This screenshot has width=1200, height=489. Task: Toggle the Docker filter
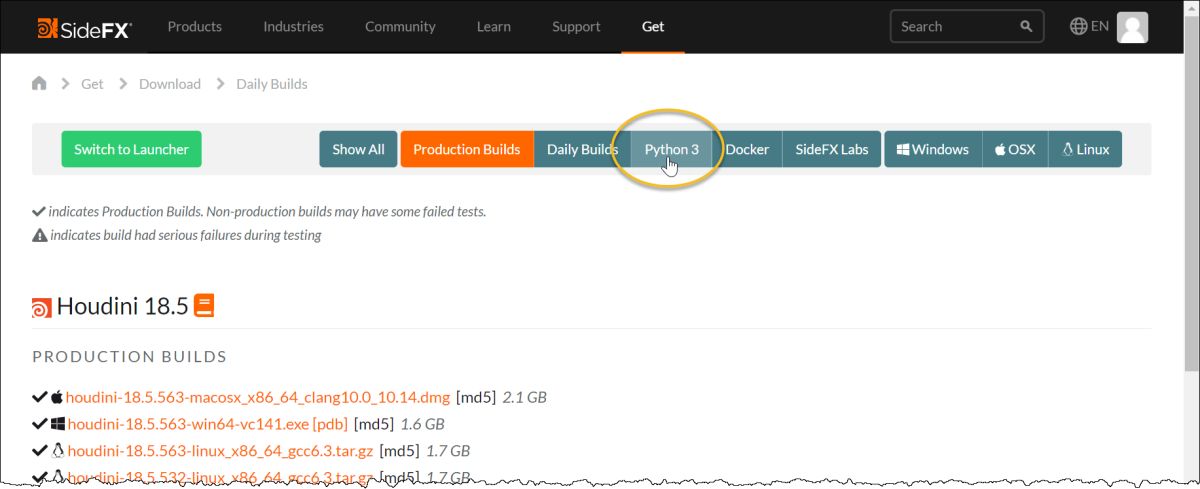tap(747, 149)
